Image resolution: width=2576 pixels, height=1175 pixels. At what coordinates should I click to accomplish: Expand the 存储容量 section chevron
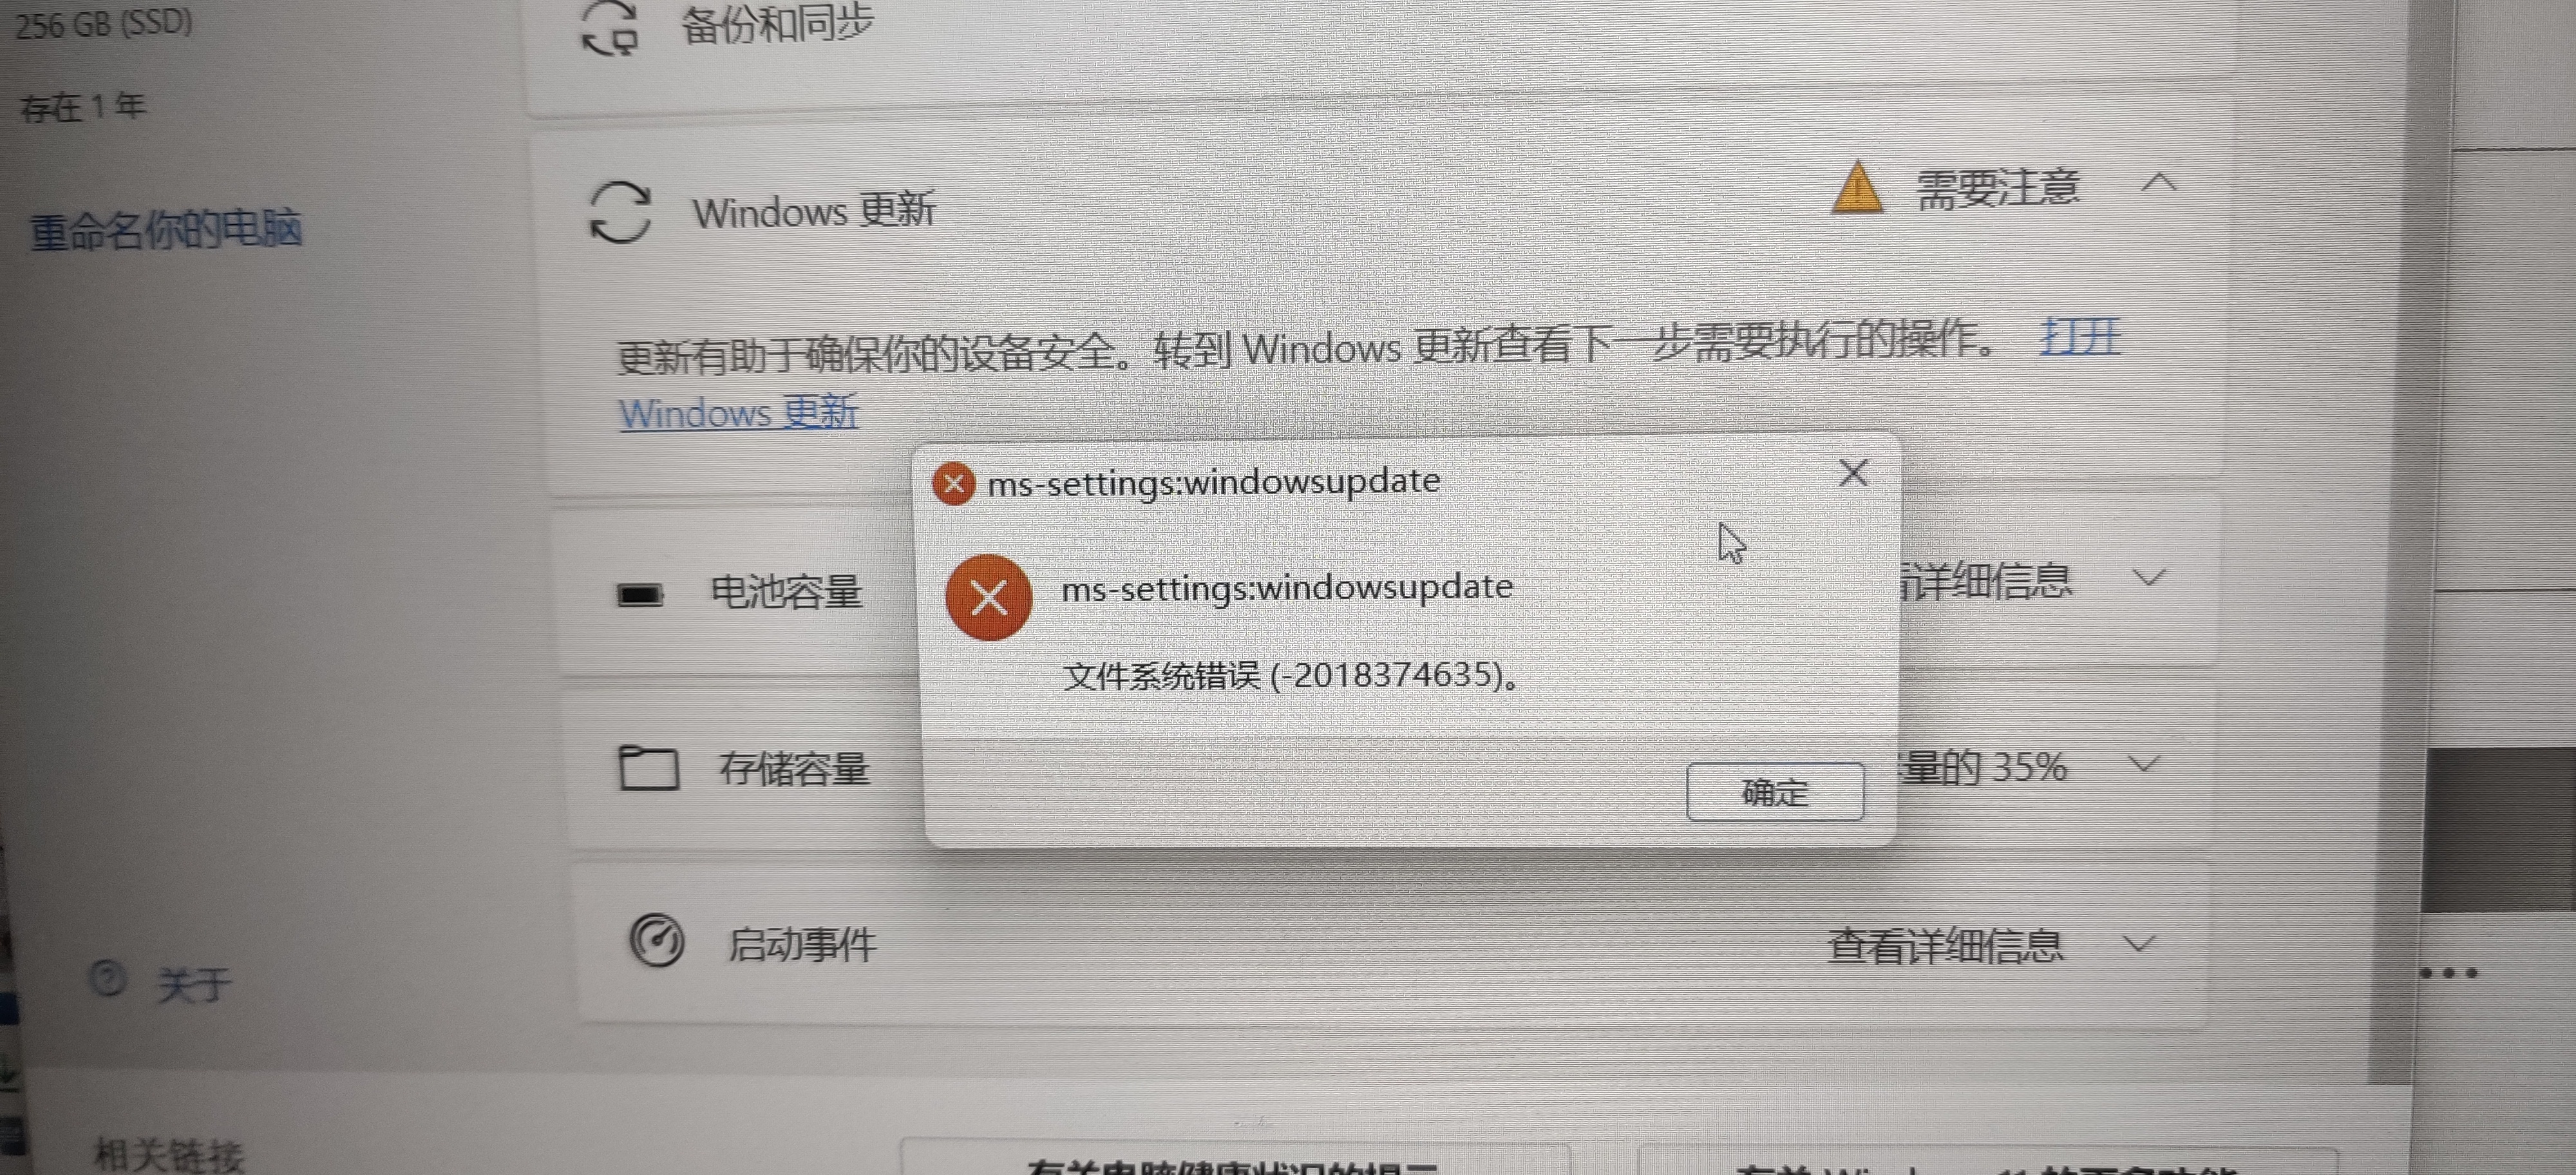tap(2144, 764)
